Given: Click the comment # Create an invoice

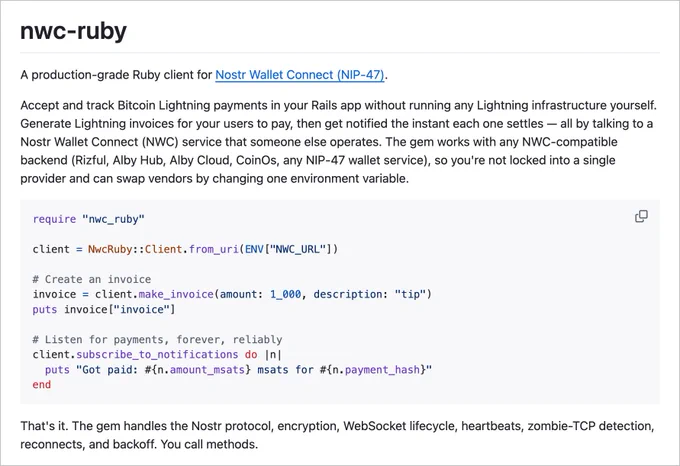Looking at the screenshot, I should (92, 279).
